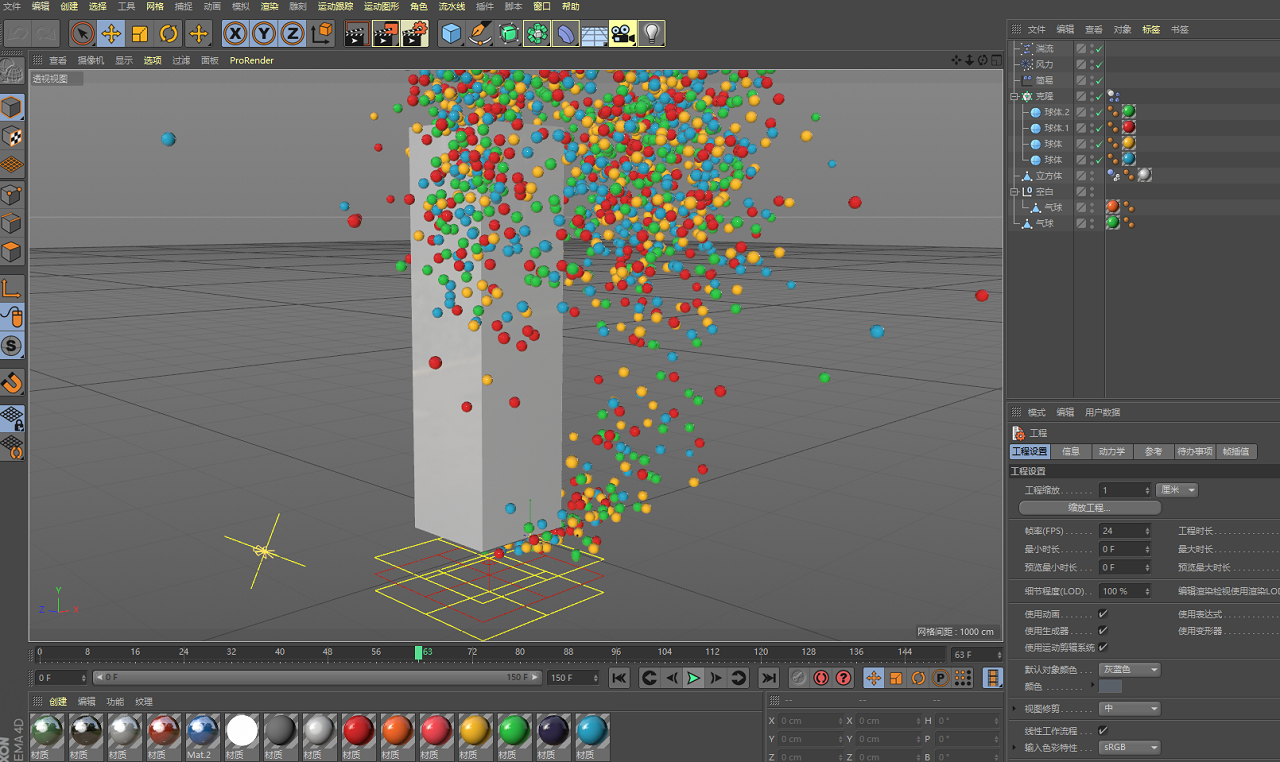Viewport: 1280px width, 762px height.
Task: Toggle the snap magnet icon
Action: [x=12, y=382]
